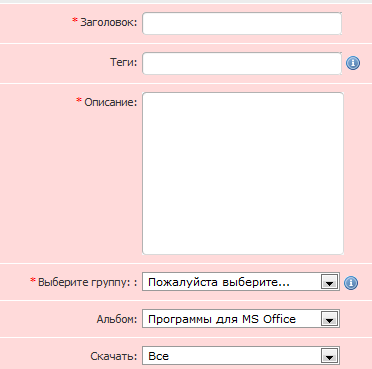Open the Выберите группу dropdown
This screenshot has height=369, width=372.
click(241, 282)
